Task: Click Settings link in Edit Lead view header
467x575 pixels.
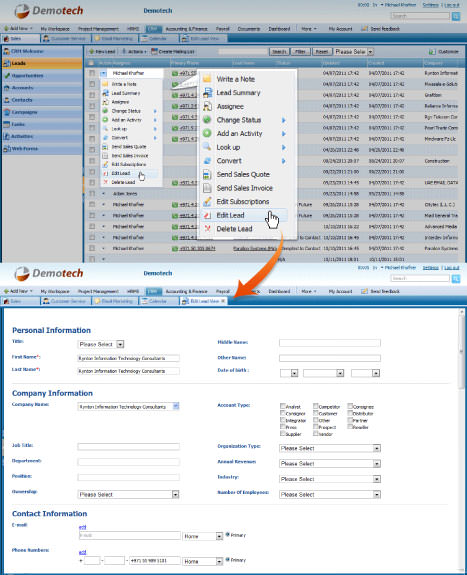Action: click(x=430, y=268)
